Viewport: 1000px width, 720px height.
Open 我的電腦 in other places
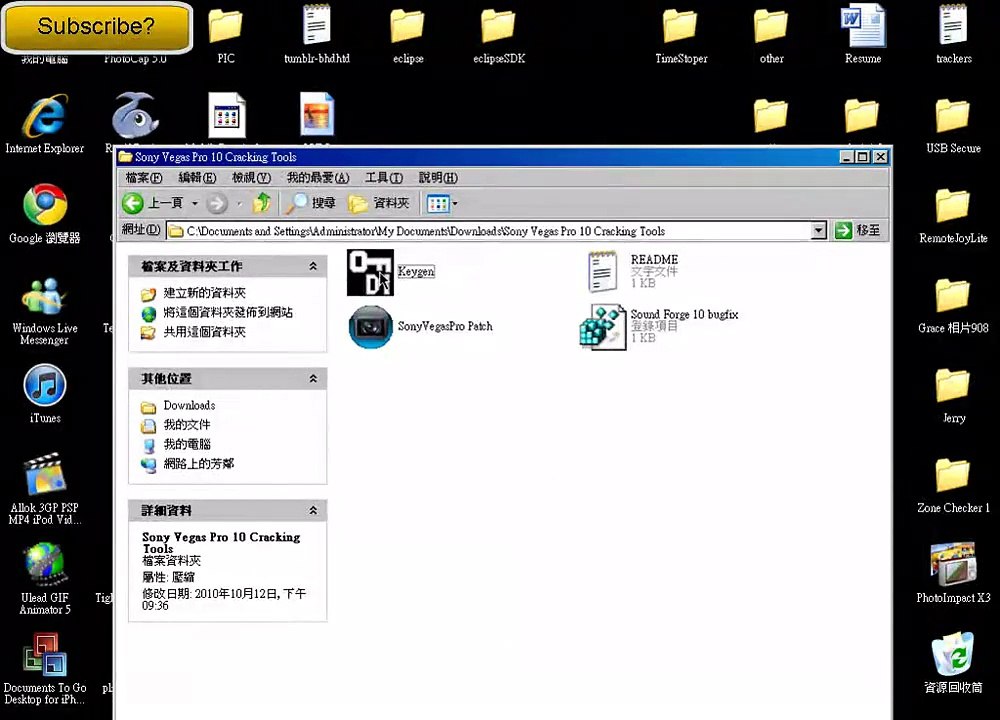(x=186, y=444)
